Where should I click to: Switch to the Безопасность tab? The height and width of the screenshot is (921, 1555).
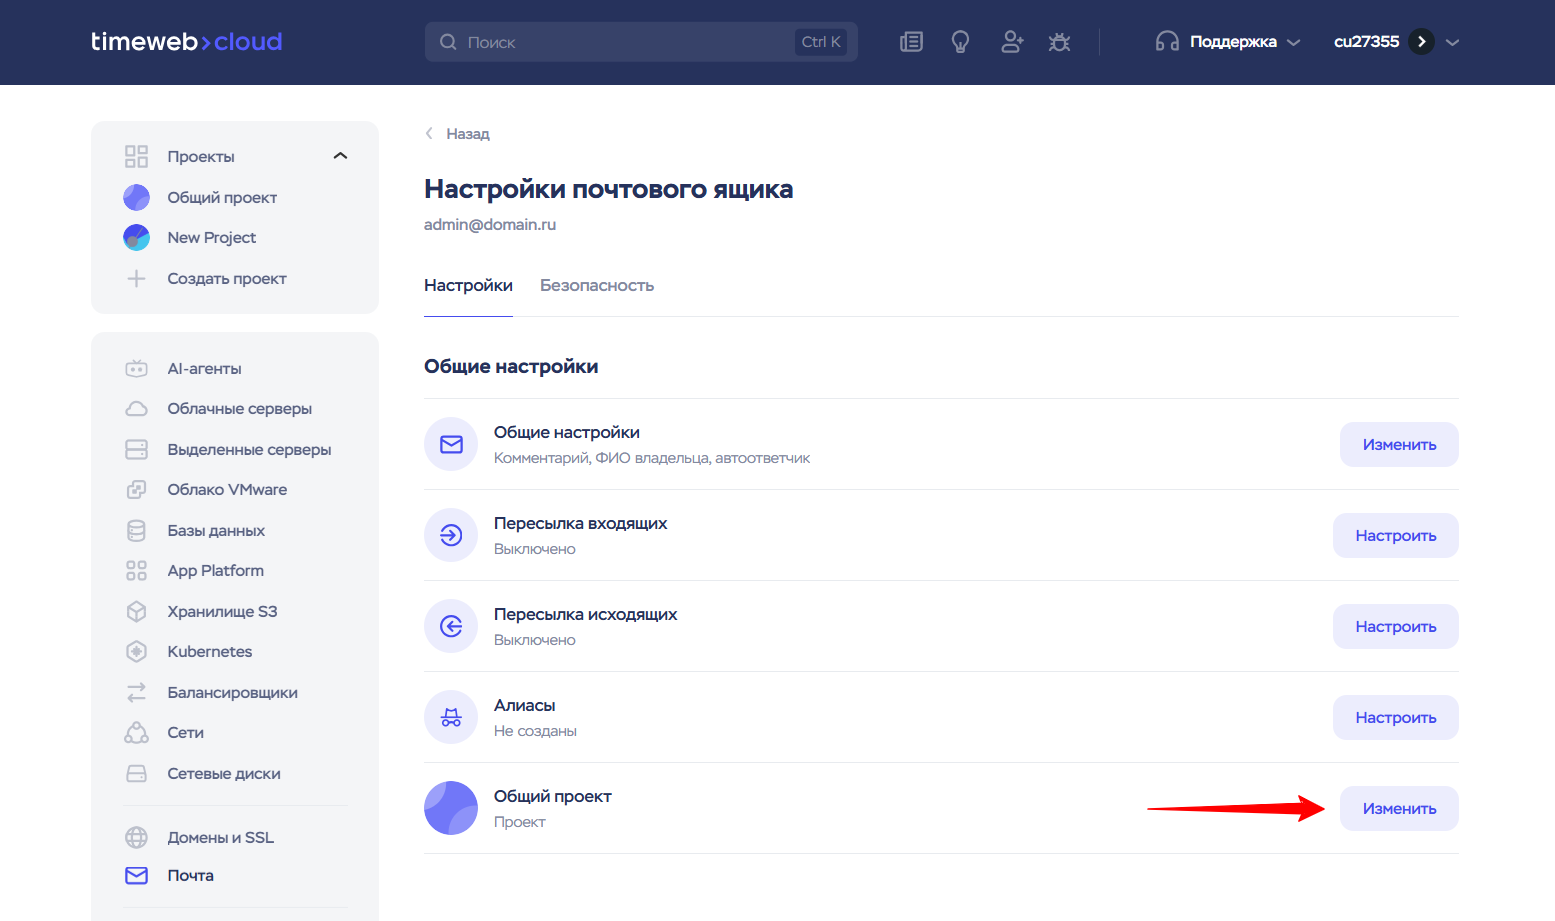[x=597, y=285]
